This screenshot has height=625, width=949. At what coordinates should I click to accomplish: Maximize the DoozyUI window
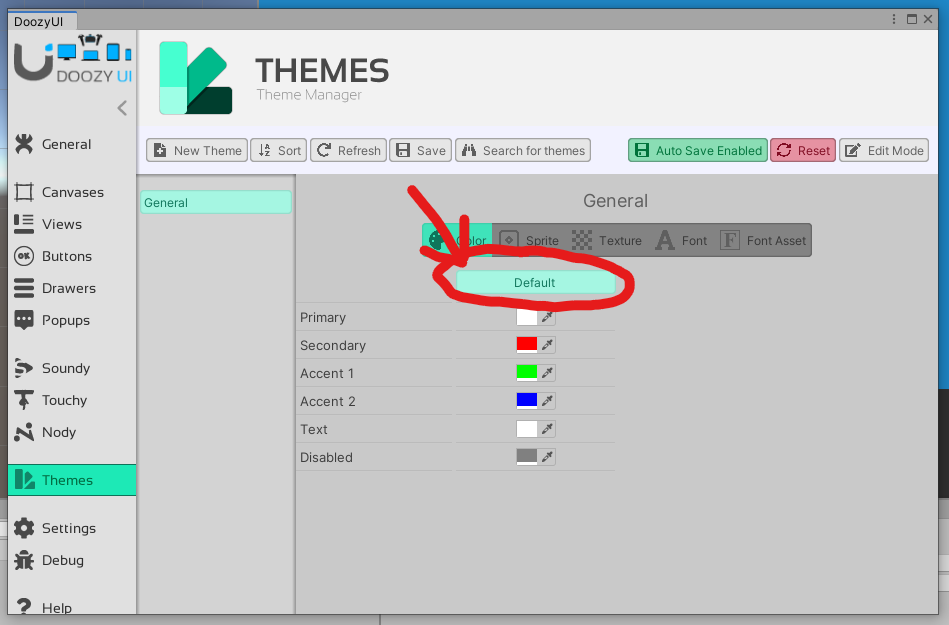point(911,19)
